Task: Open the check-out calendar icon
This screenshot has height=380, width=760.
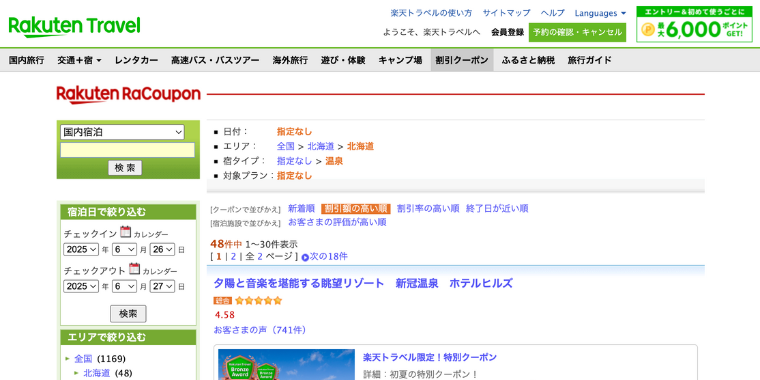Action: [x=134, y=269]
